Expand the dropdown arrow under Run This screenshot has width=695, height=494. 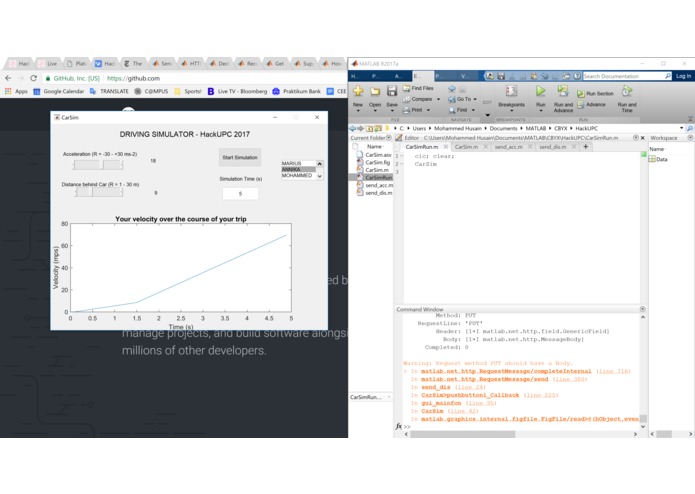[540, 111]
